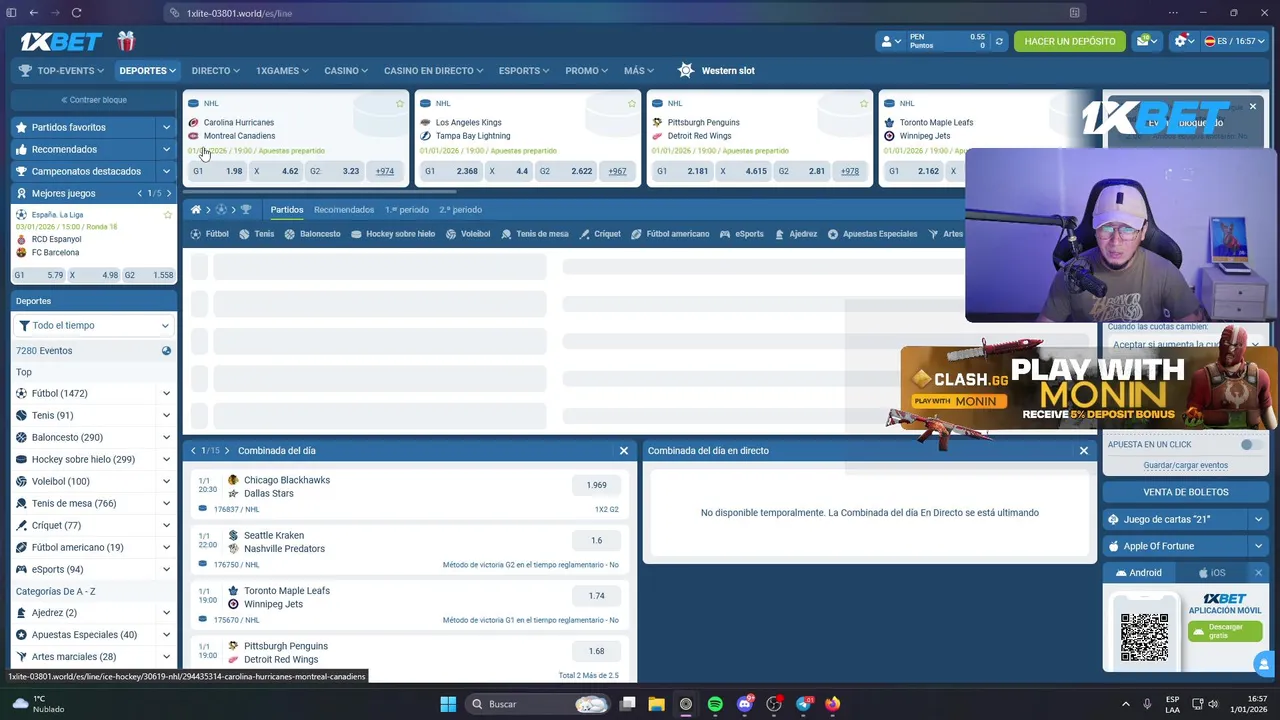
Task: Expand Partidos favoritos section
Action: 166,127
